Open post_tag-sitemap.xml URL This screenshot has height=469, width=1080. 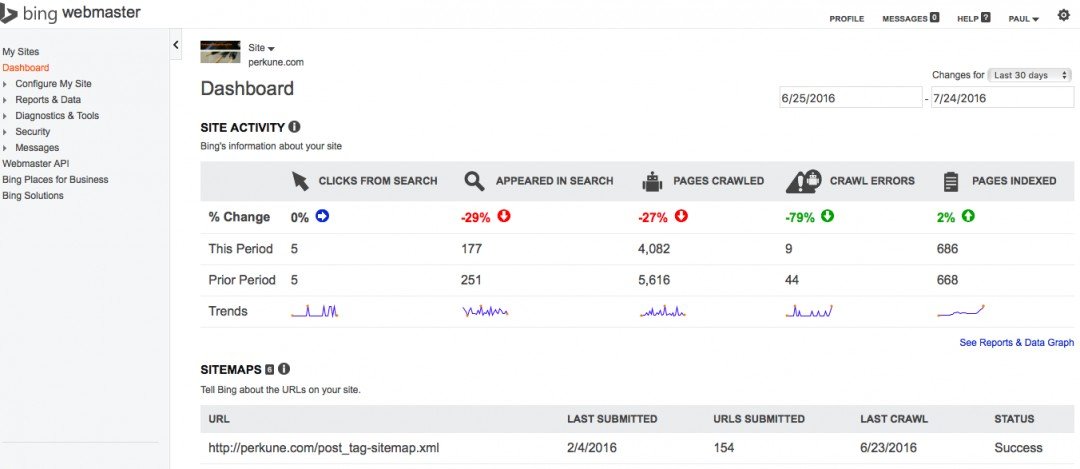tap(324, 448)
